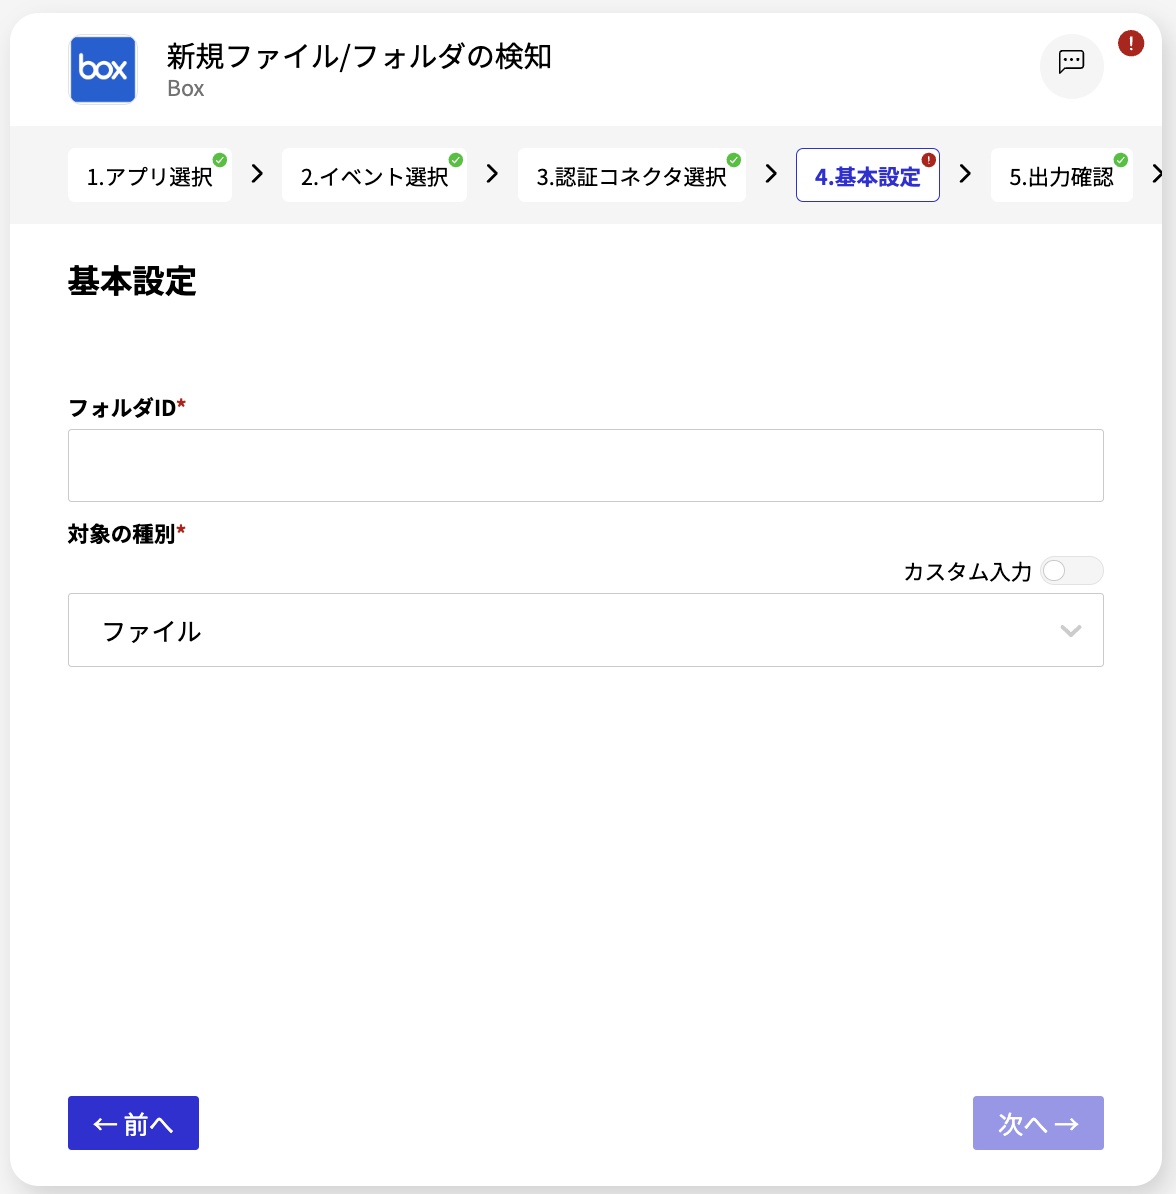Click the 基本設定 section heading
The height and width of the screenshot is (1194, 1176).
coord(132,281)
